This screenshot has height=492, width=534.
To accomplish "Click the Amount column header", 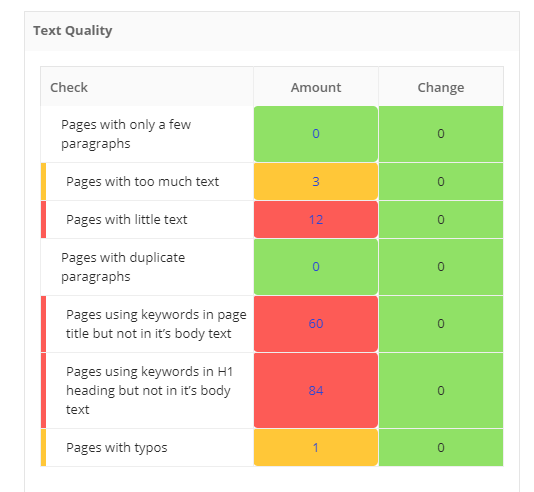I will pyautogui.click(x=316, y=88).
